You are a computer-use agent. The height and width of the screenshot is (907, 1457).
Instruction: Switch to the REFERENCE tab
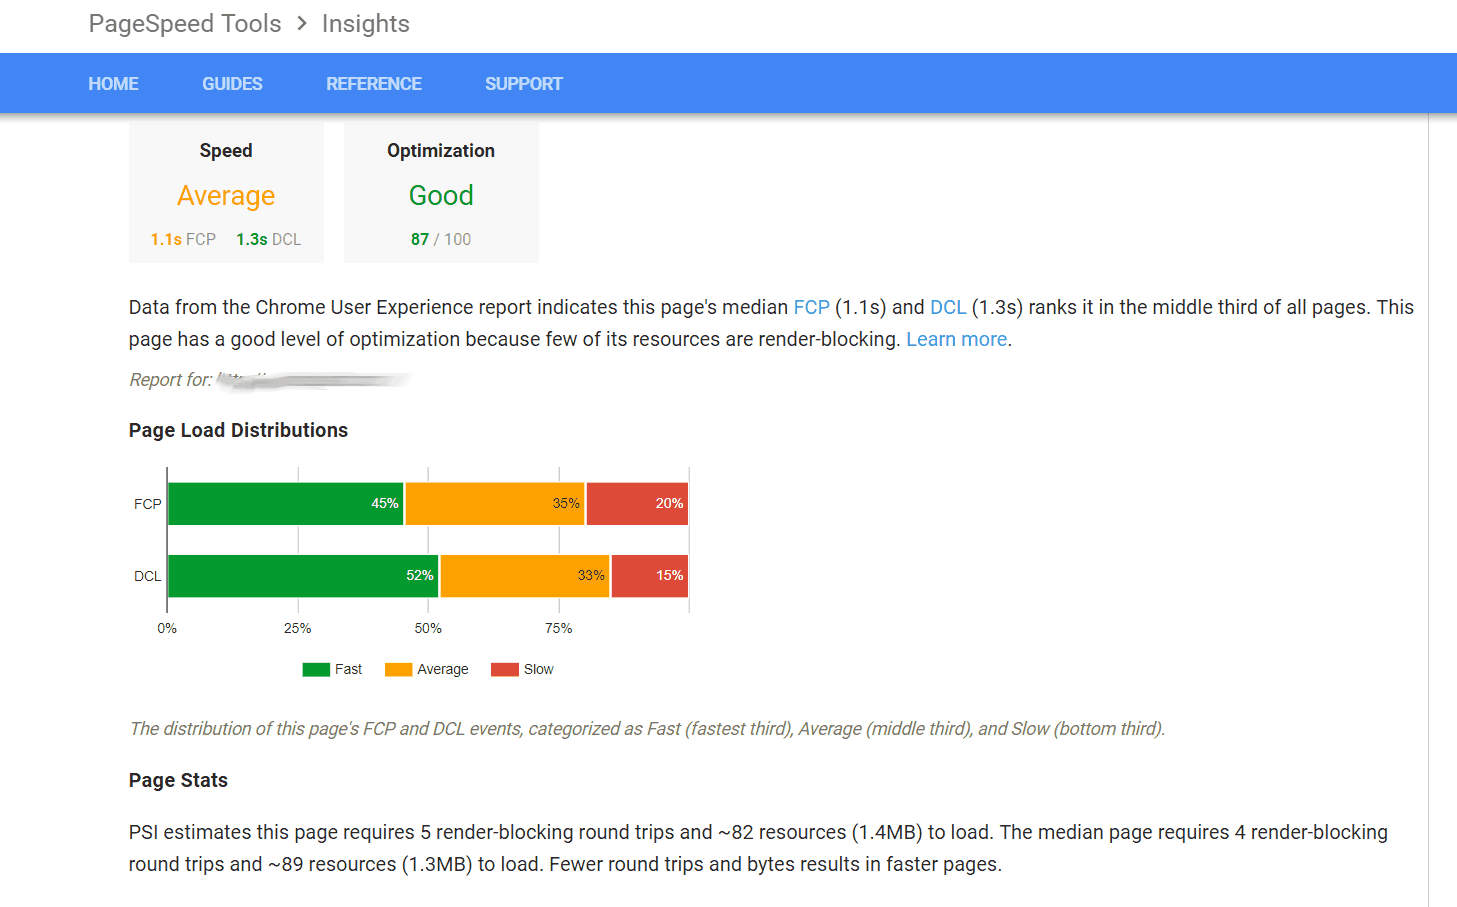[374, 84]
